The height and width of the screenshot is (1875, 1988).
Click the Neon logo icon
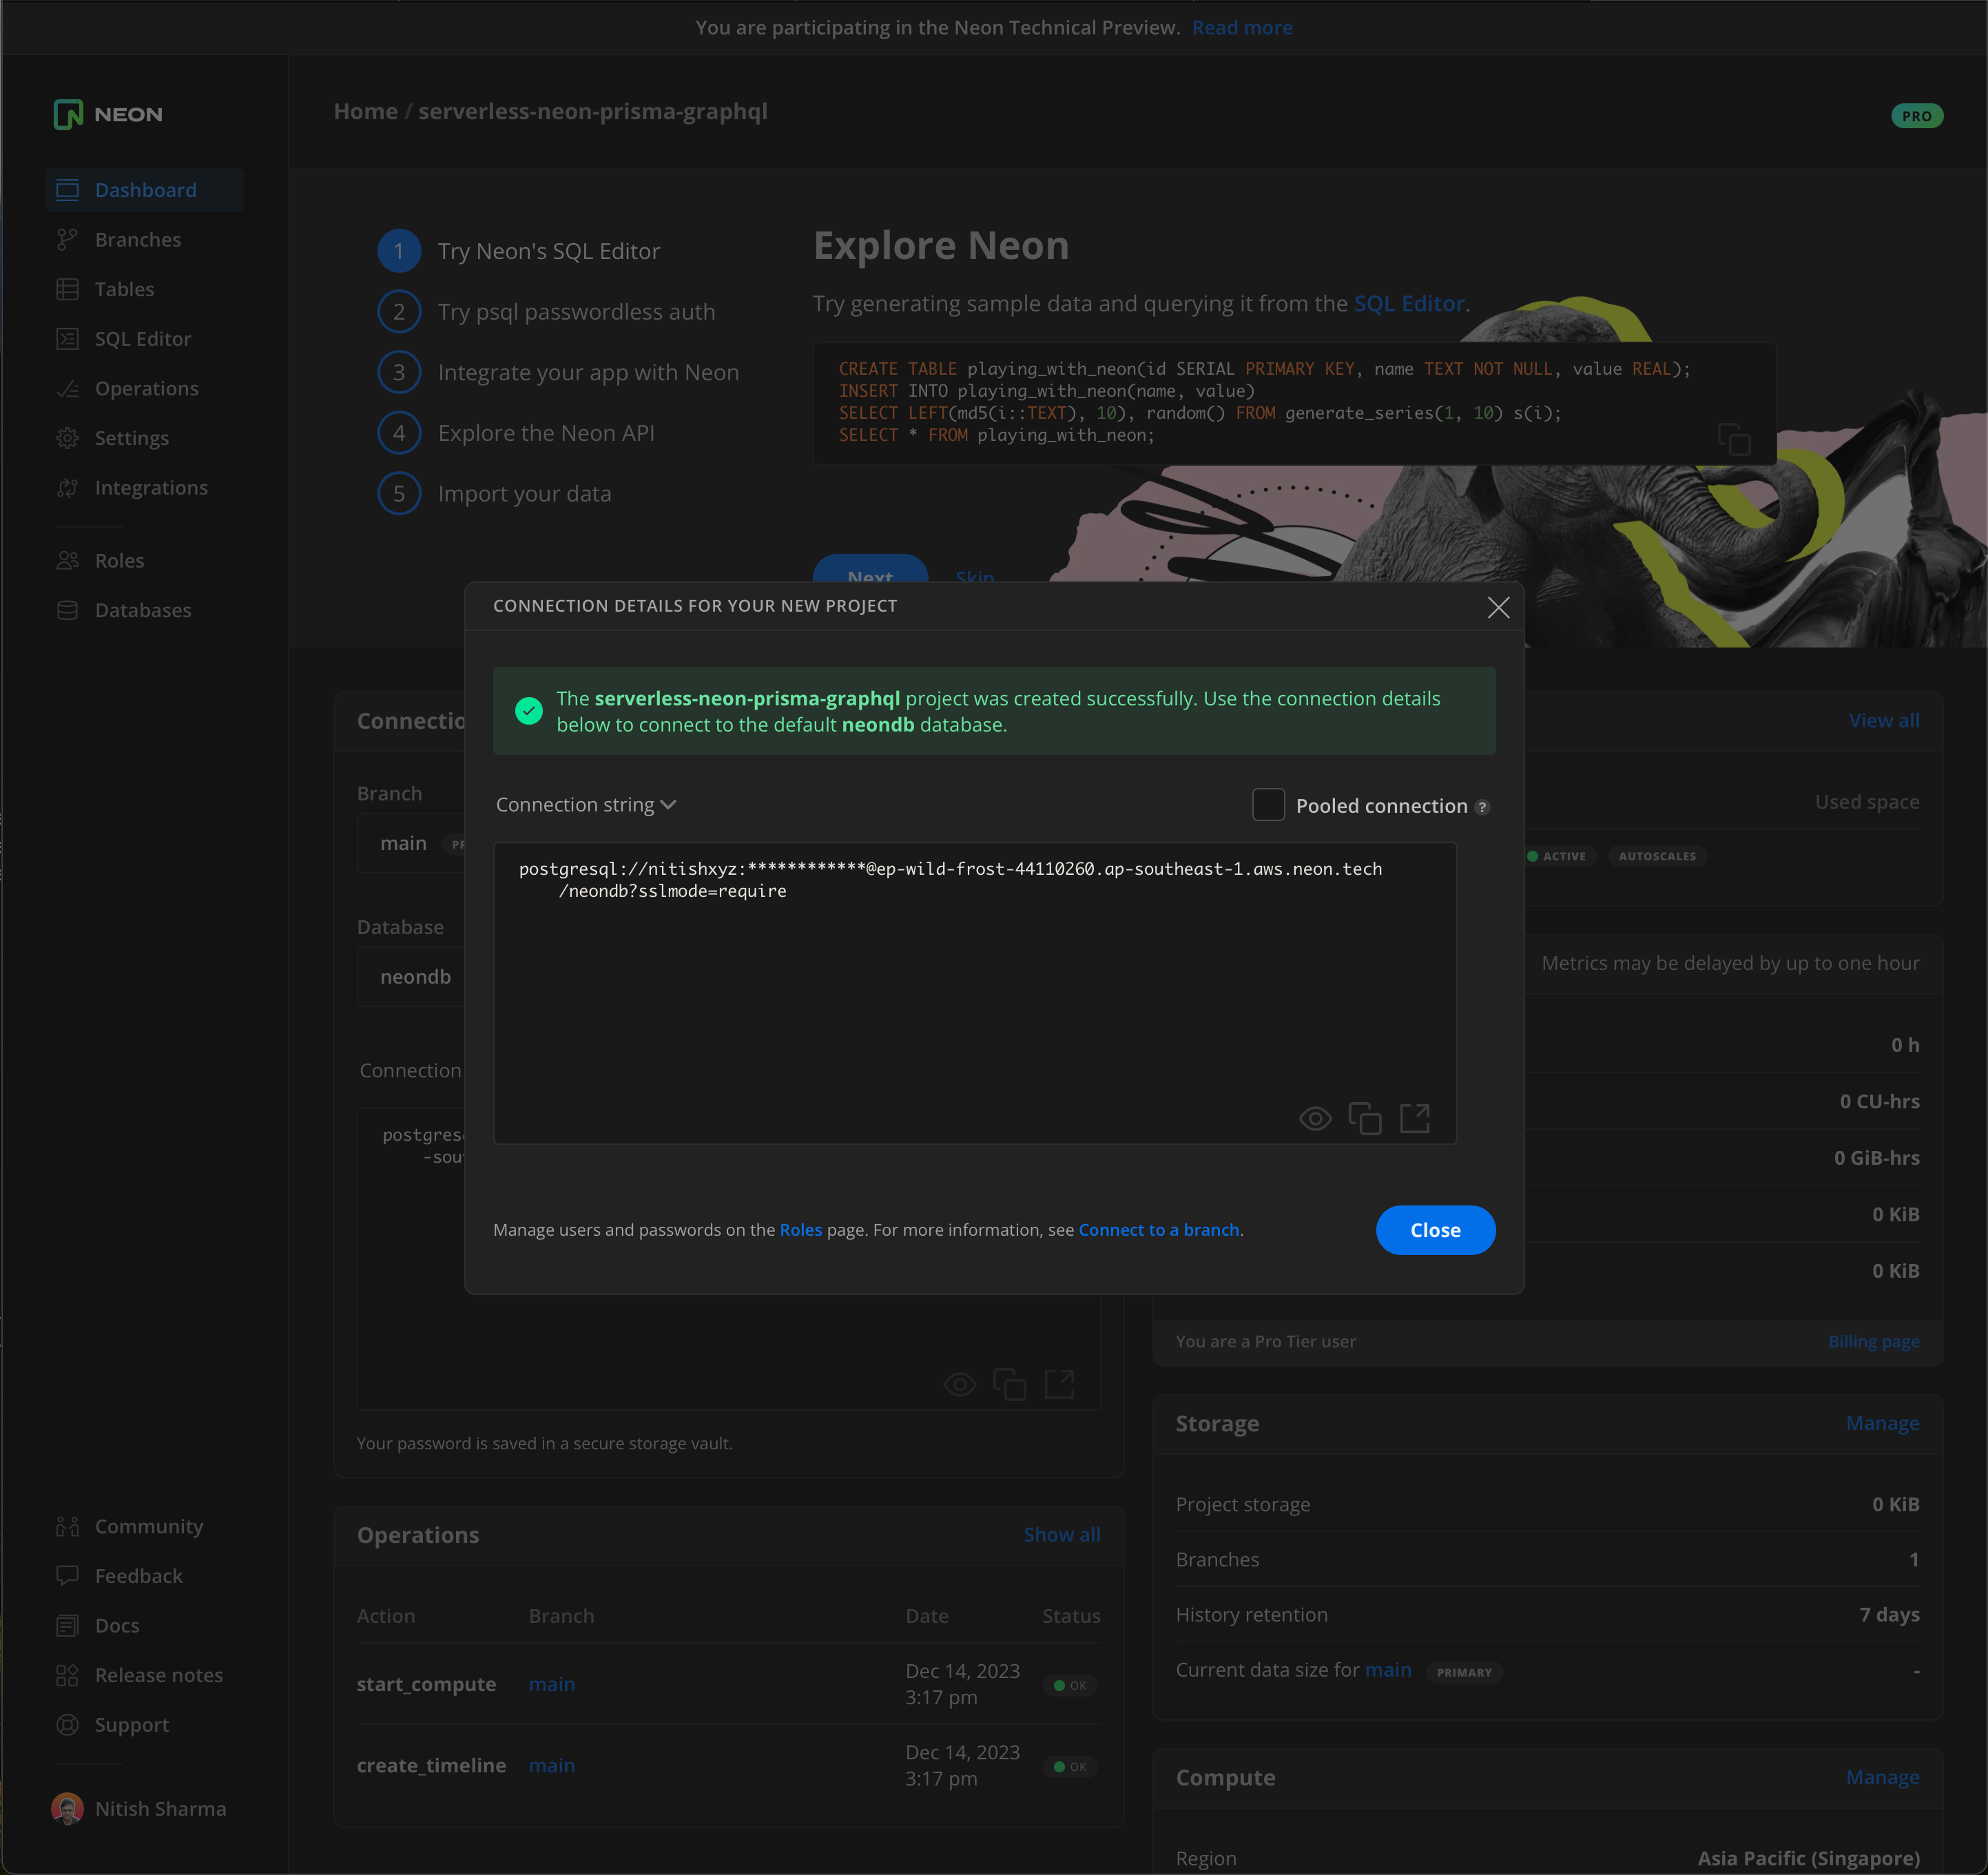[x=68, y=115]
